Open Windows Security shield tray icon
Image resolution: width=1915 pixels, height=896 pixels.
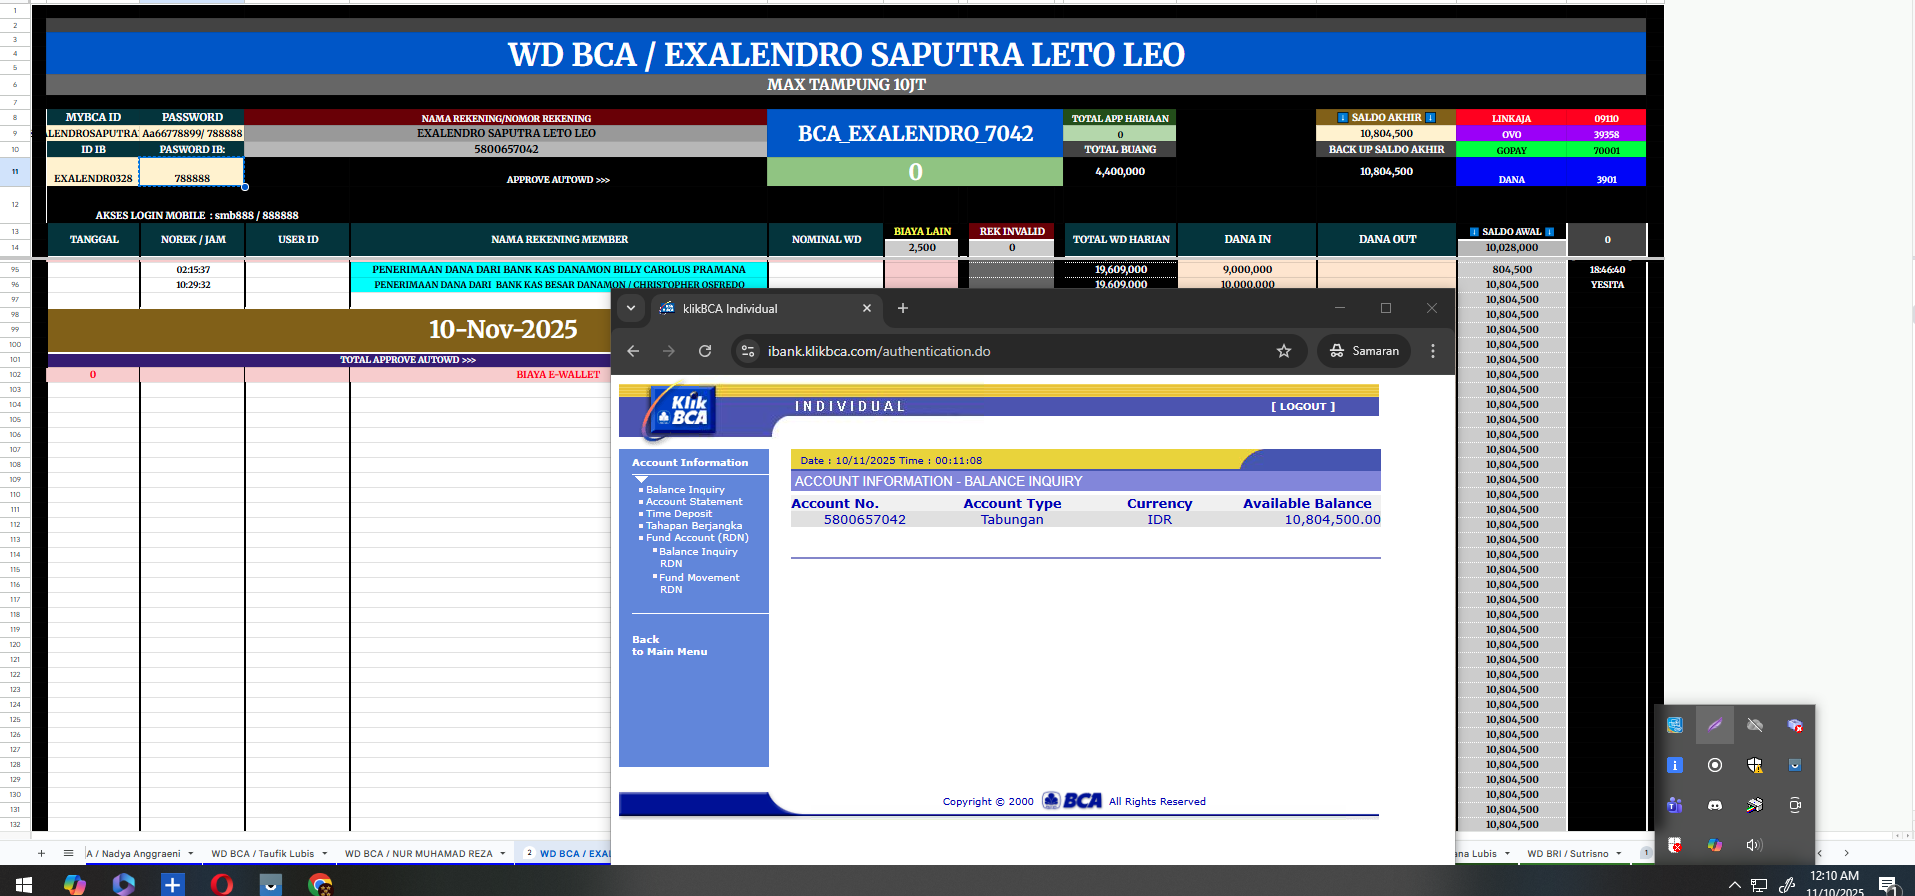point(1755,765)
